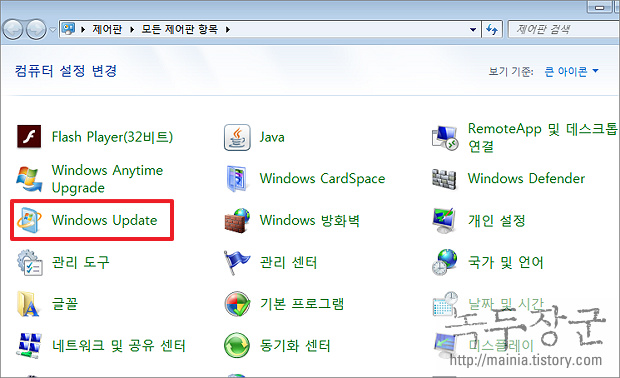
Task: Click the Windows Defender text link
Action: (x=526, y=178)
